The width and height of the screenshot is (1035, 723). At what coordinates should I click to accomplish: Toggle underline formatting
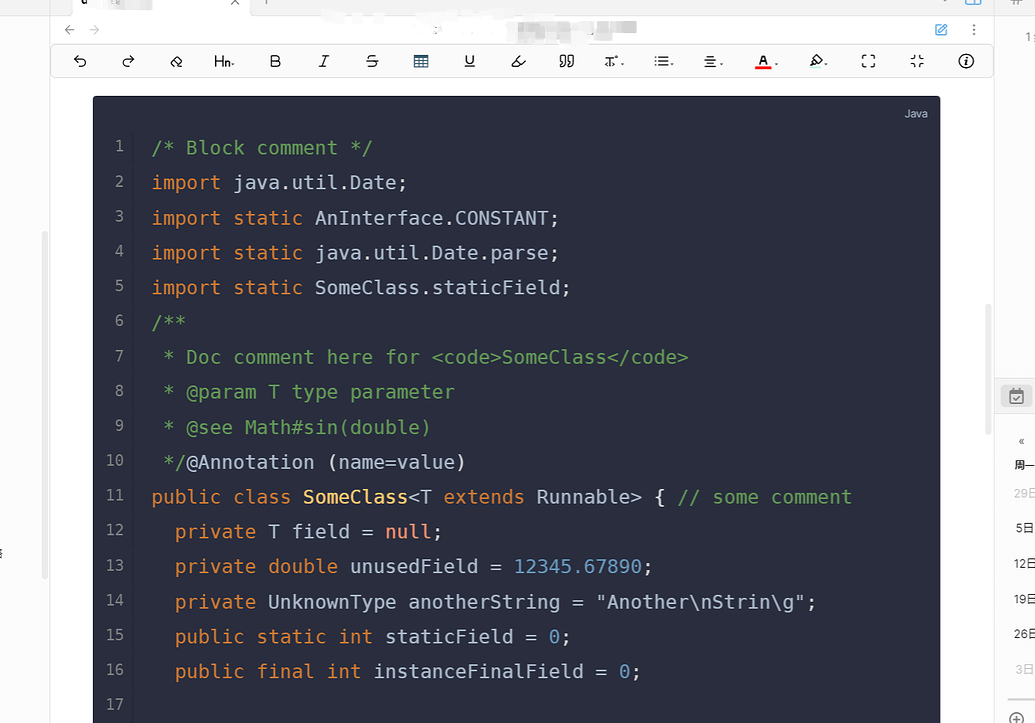point(469,61)
